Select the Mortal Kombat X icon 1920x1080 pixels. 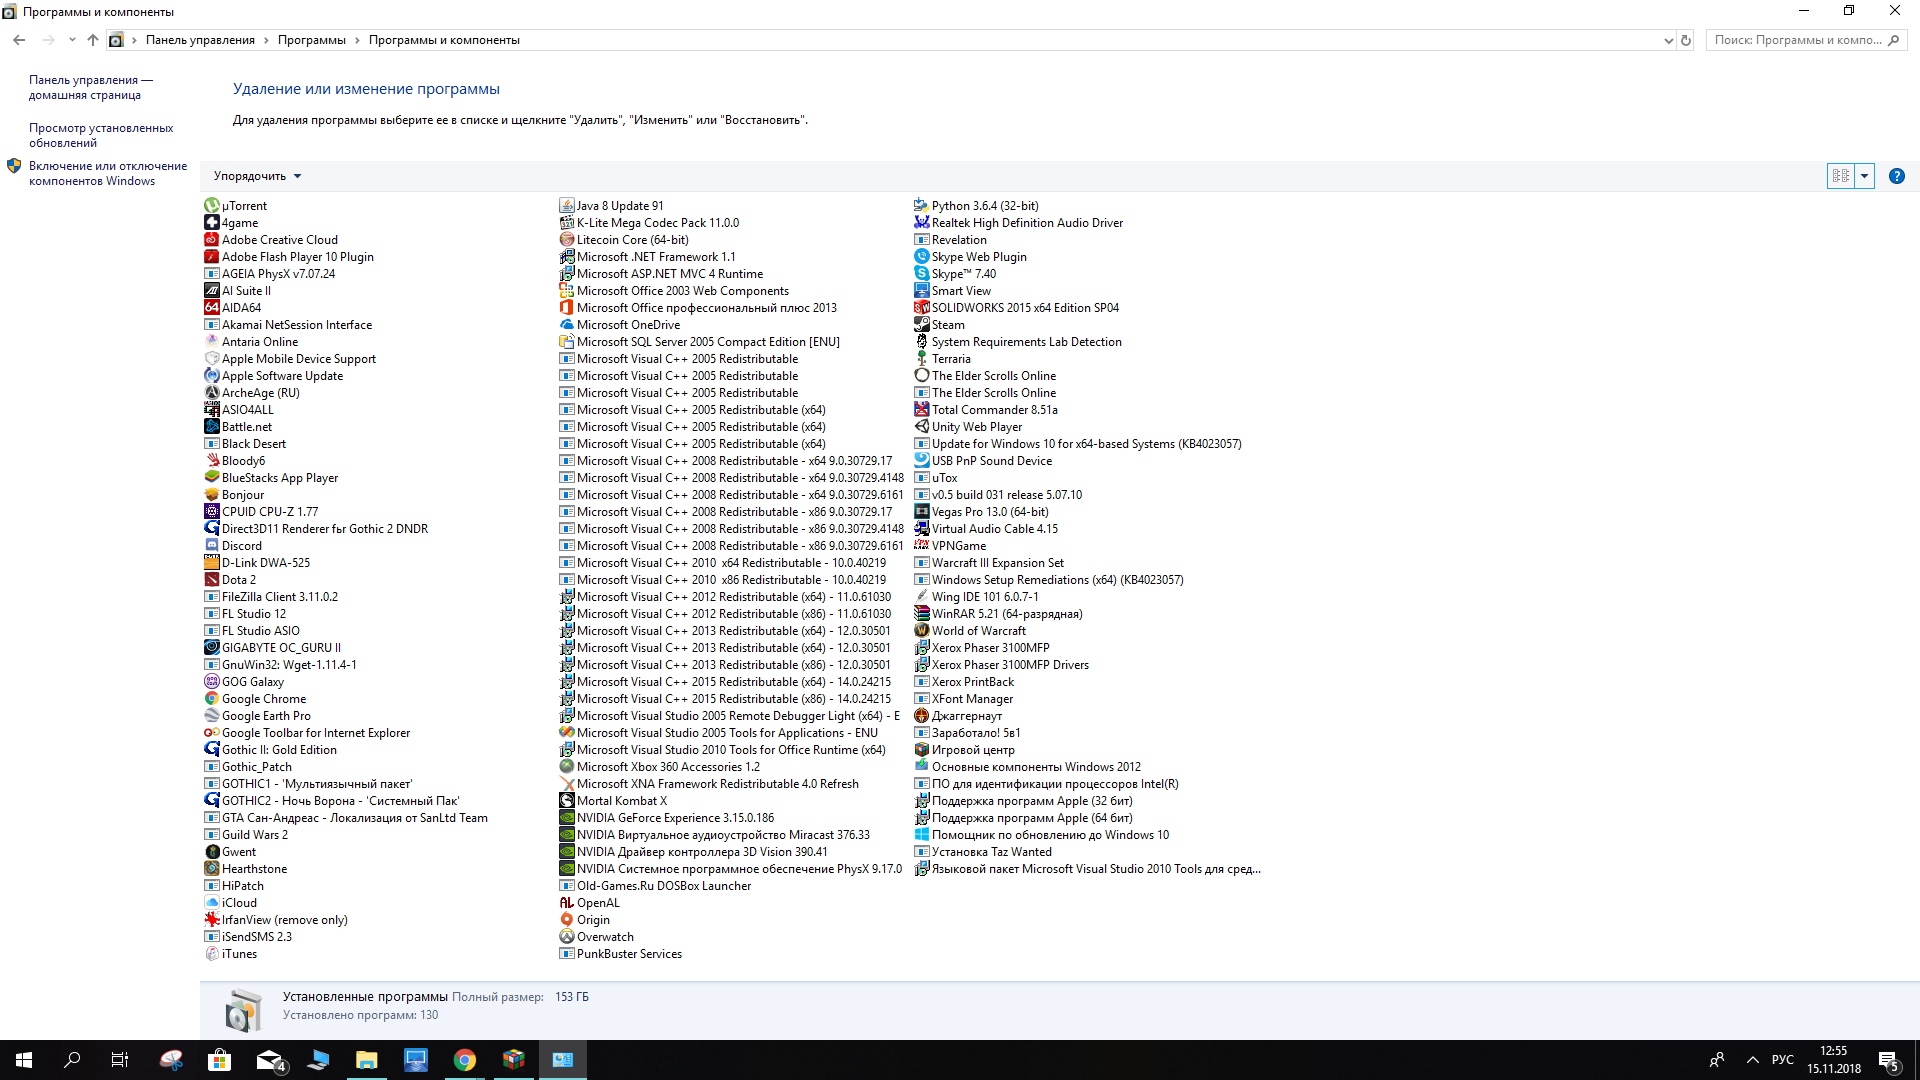[x=567, y=801]
